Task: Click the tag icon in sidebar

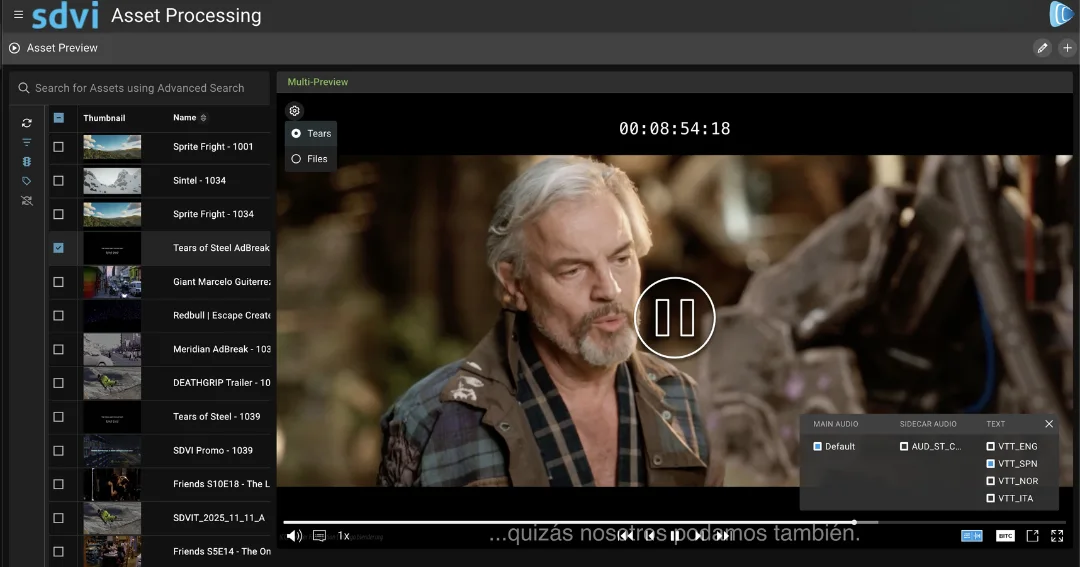Action: pos(27,181)
